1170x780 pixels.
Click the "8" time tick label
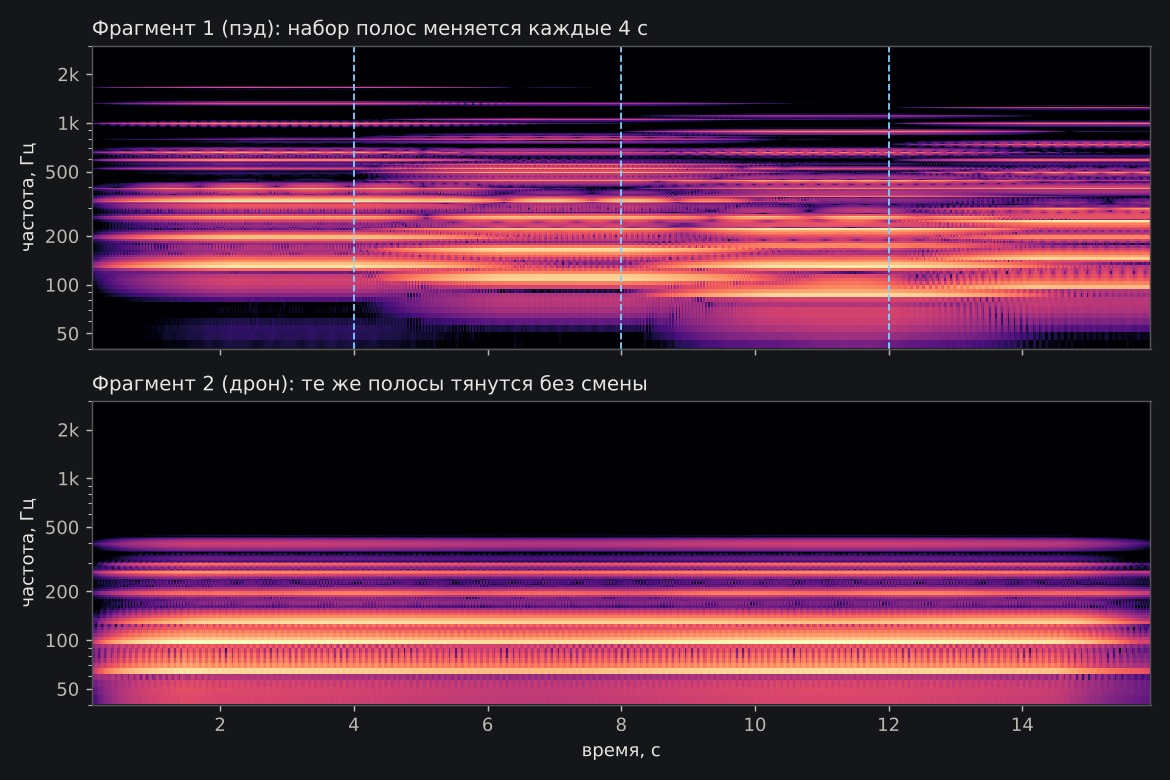(x=621, y=724)
